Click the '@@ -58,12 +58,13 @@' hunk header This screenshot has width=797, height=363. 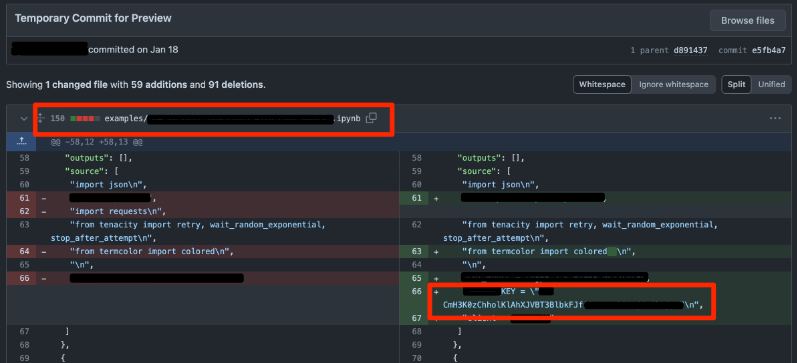tap(96, 143)
